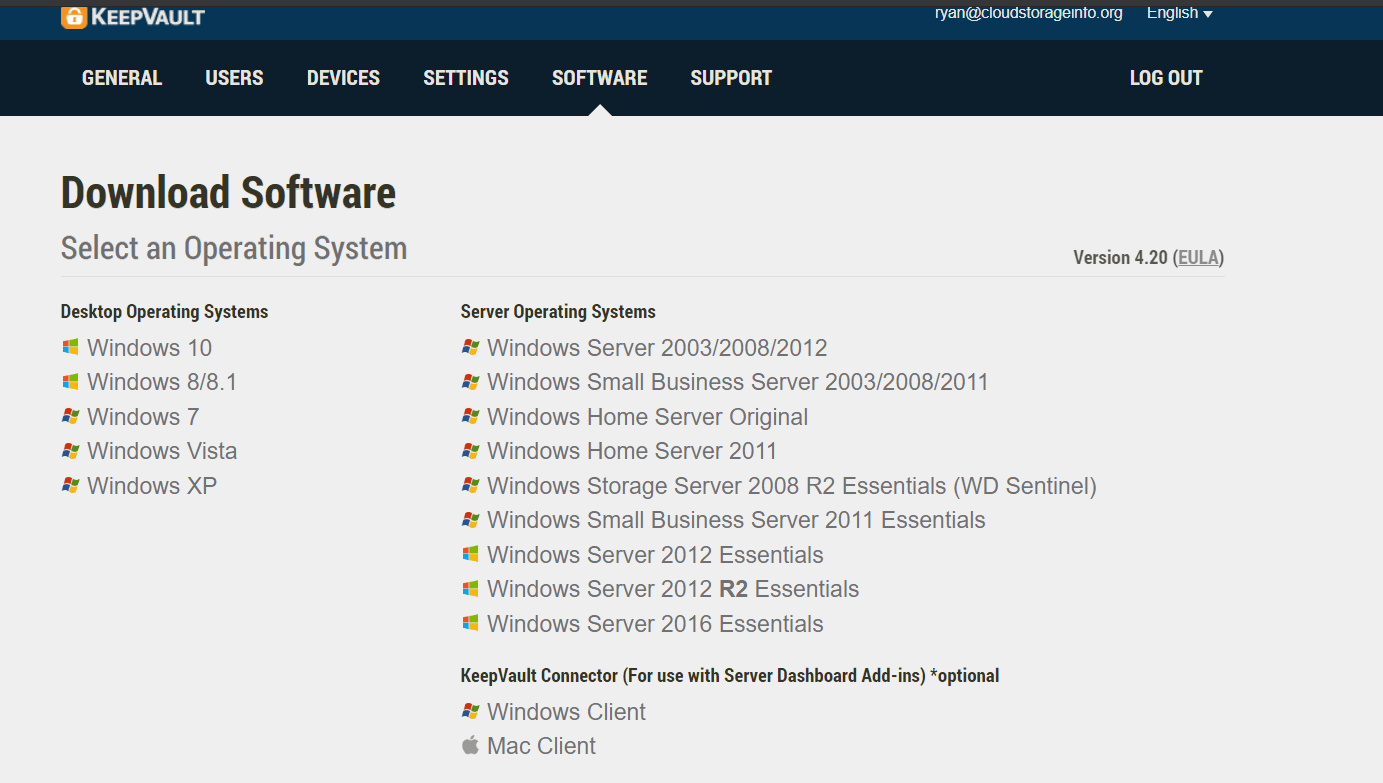Click the Apple icon beside Mac Client
The width and height of the screenshot is (1383, 783).
(x=470, y=745)
